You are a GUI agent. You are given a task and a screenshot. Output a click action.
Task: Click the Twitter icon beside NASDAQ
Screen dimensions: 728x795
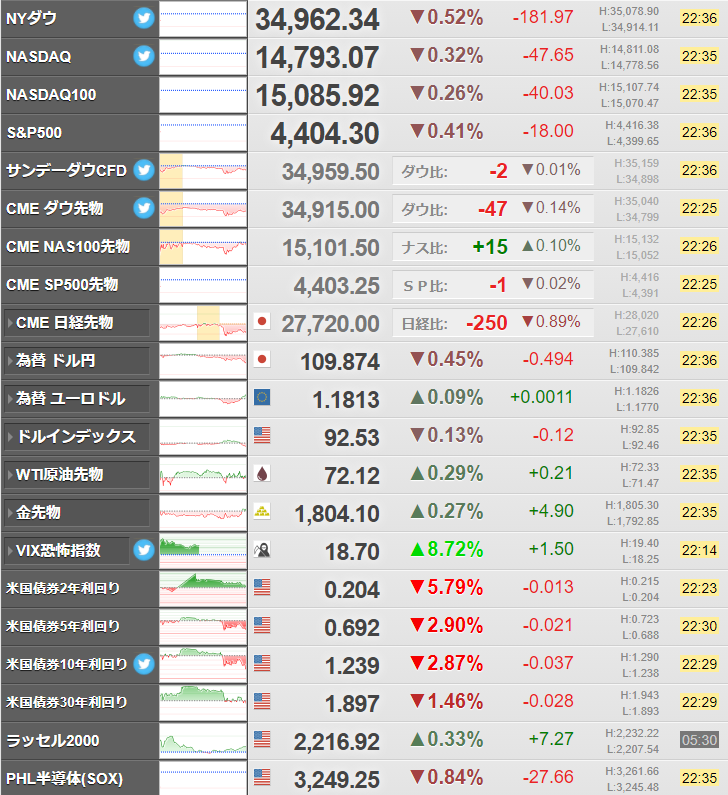(x=144, y=56)
